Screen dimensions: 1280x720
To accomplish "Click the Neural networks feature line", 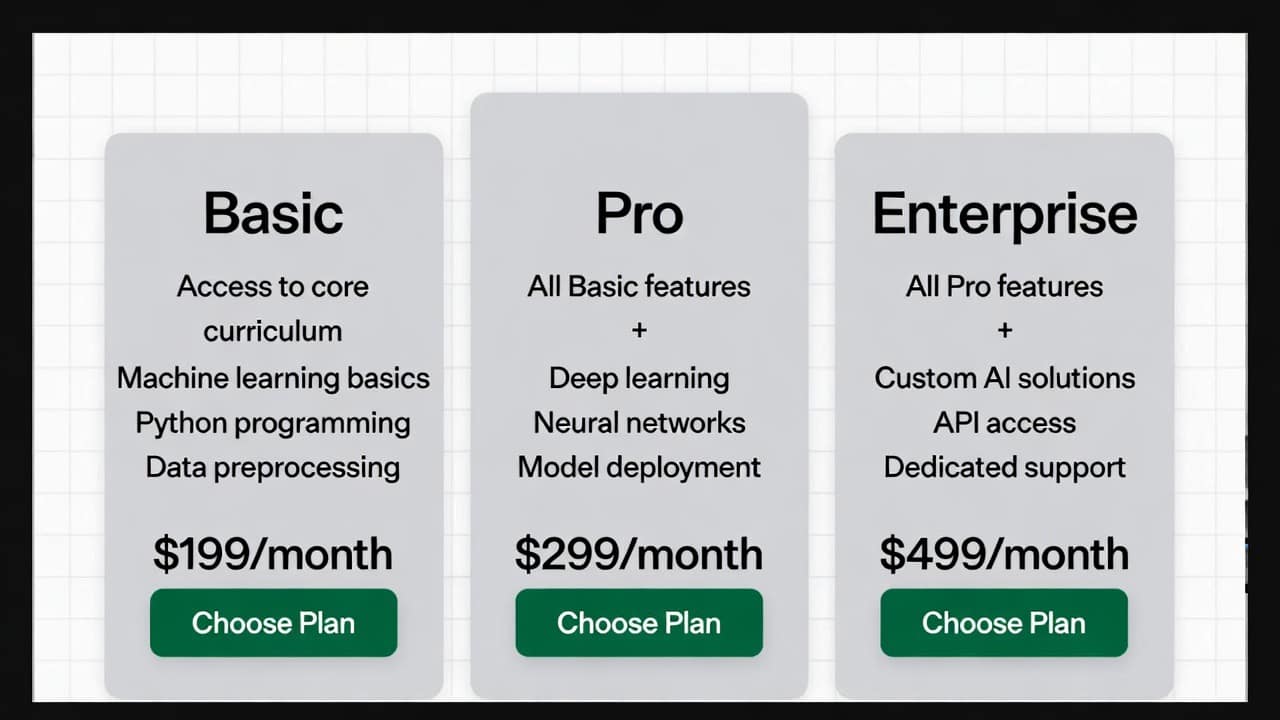I will click(x=639, y=422).
